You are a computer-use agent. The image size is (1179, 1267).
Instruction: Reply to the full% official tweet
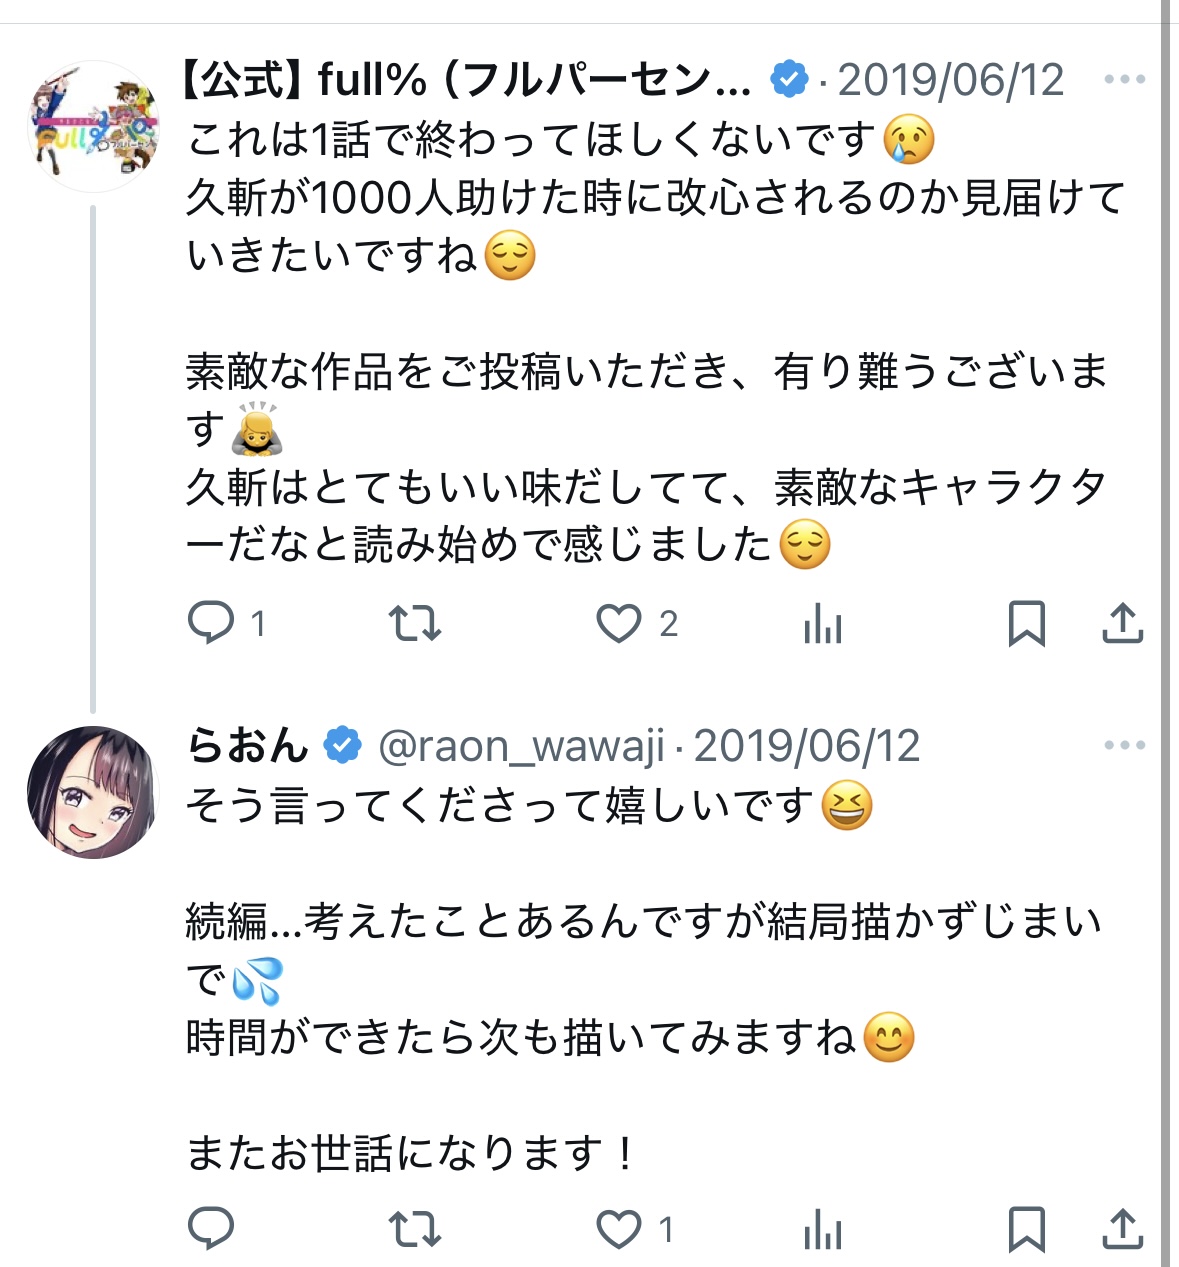click(x=212, y=623)
